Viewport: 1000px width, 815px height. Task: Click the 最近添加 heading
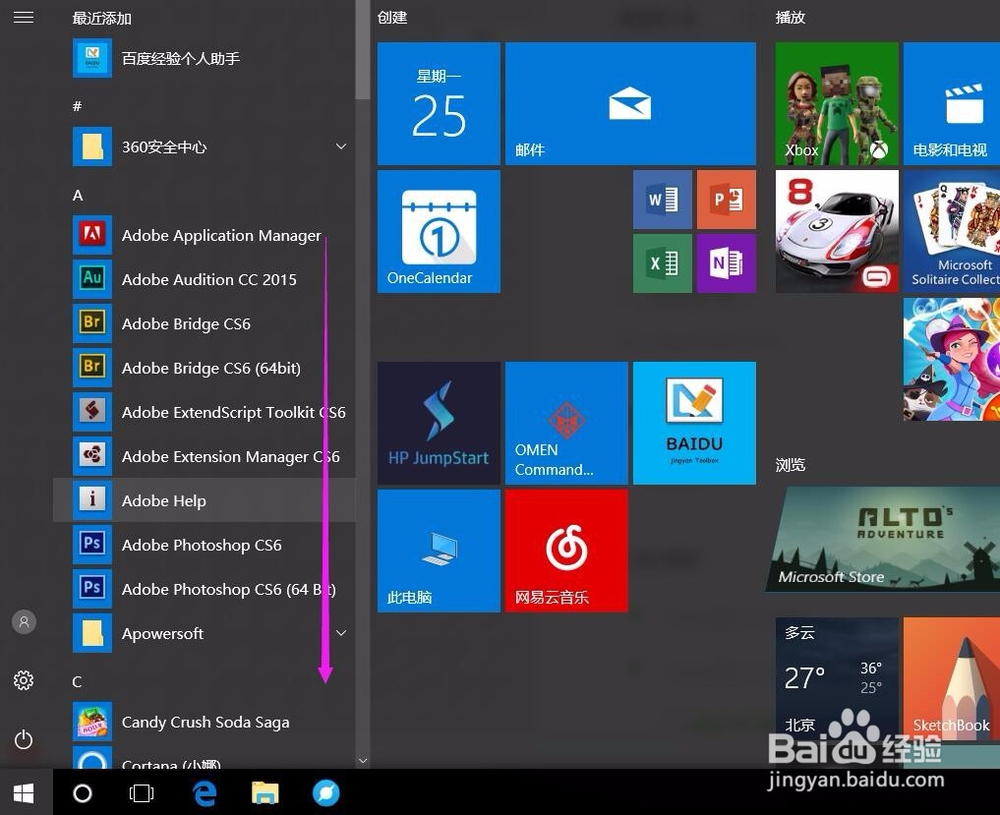(102, 18)
